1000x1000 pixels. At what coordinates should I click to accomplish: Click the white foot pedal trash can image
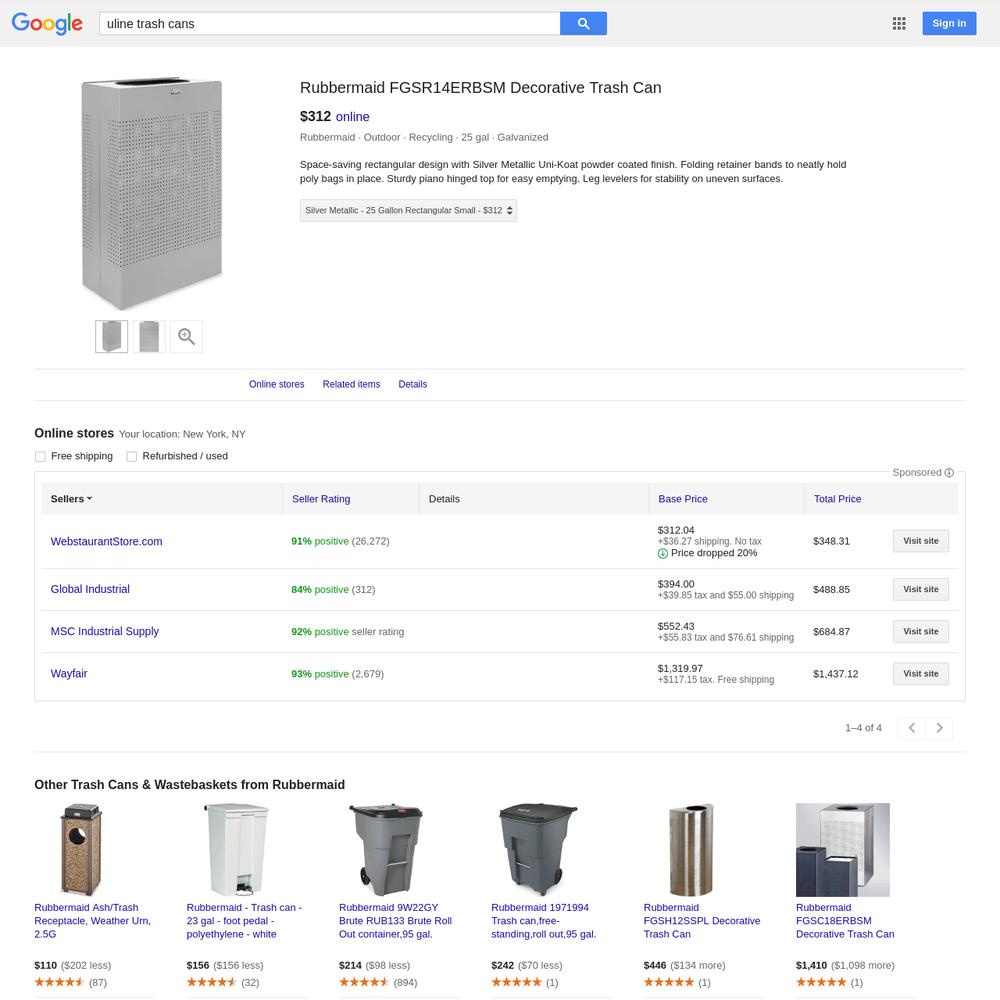pyautogui.click(x=237, y=849)
